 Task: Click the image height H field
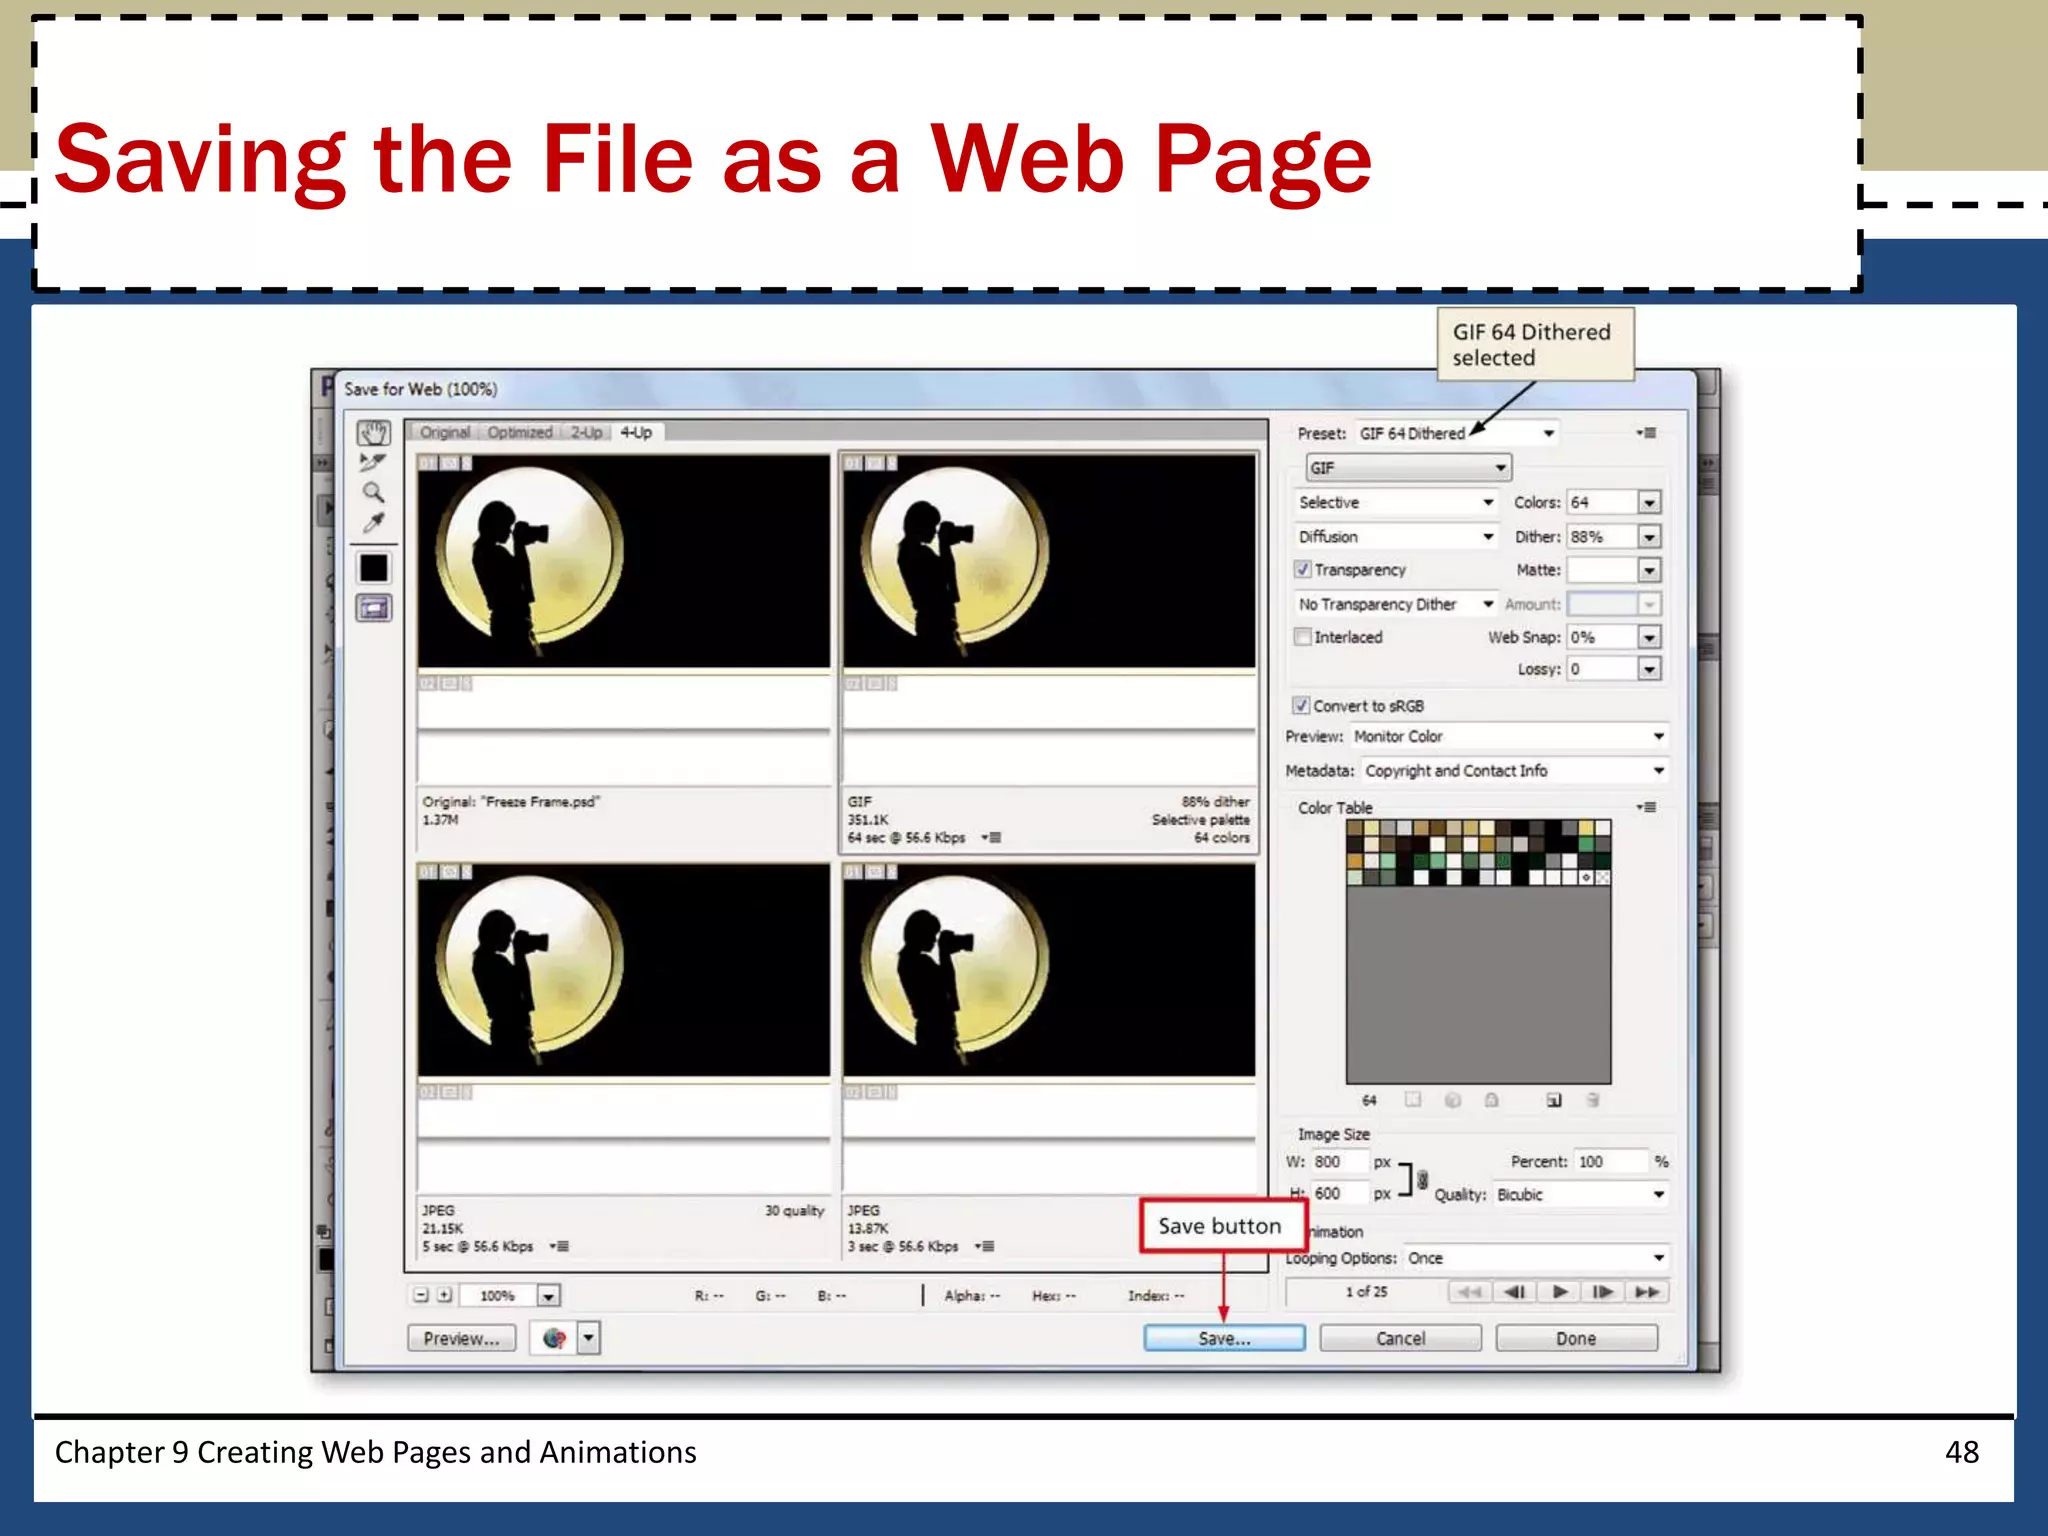pos(1338,1193)
